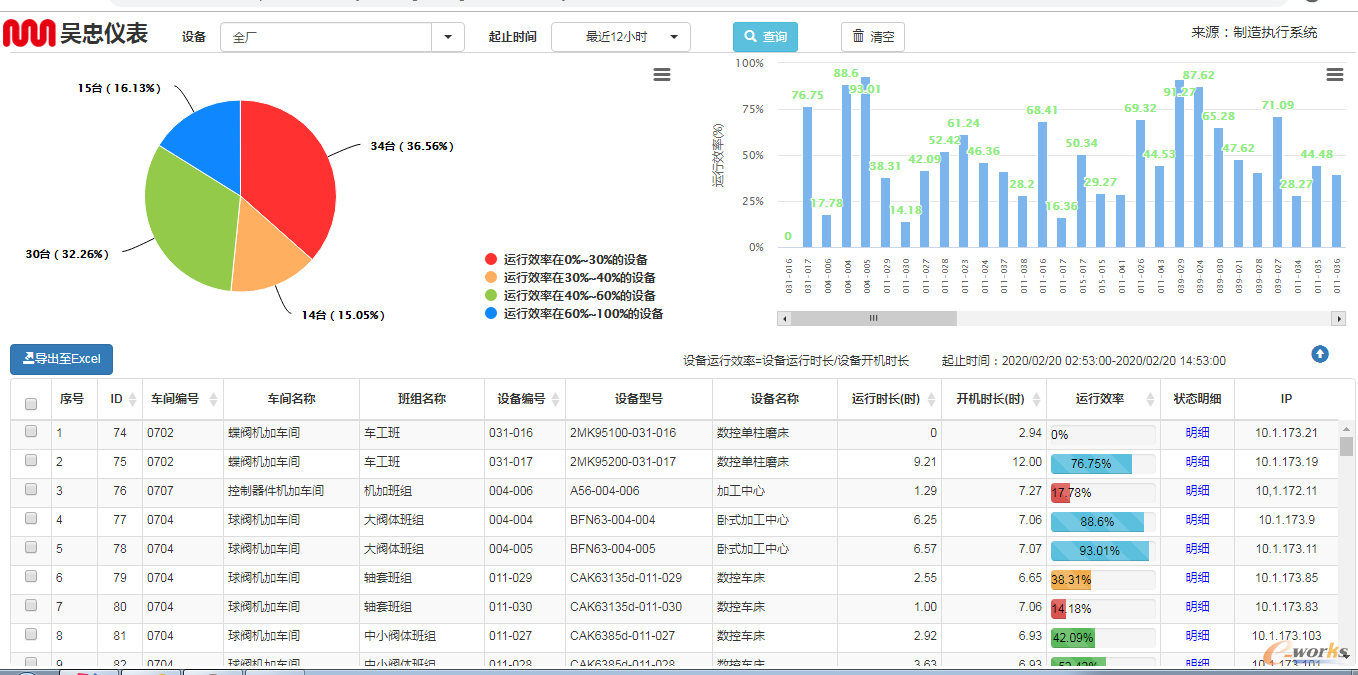Viewport: 1358px width, 675px height.
Task: Open the 起止时间 最近12小时 dropdown
Action: pyautogui.click(x=621, y=37)
